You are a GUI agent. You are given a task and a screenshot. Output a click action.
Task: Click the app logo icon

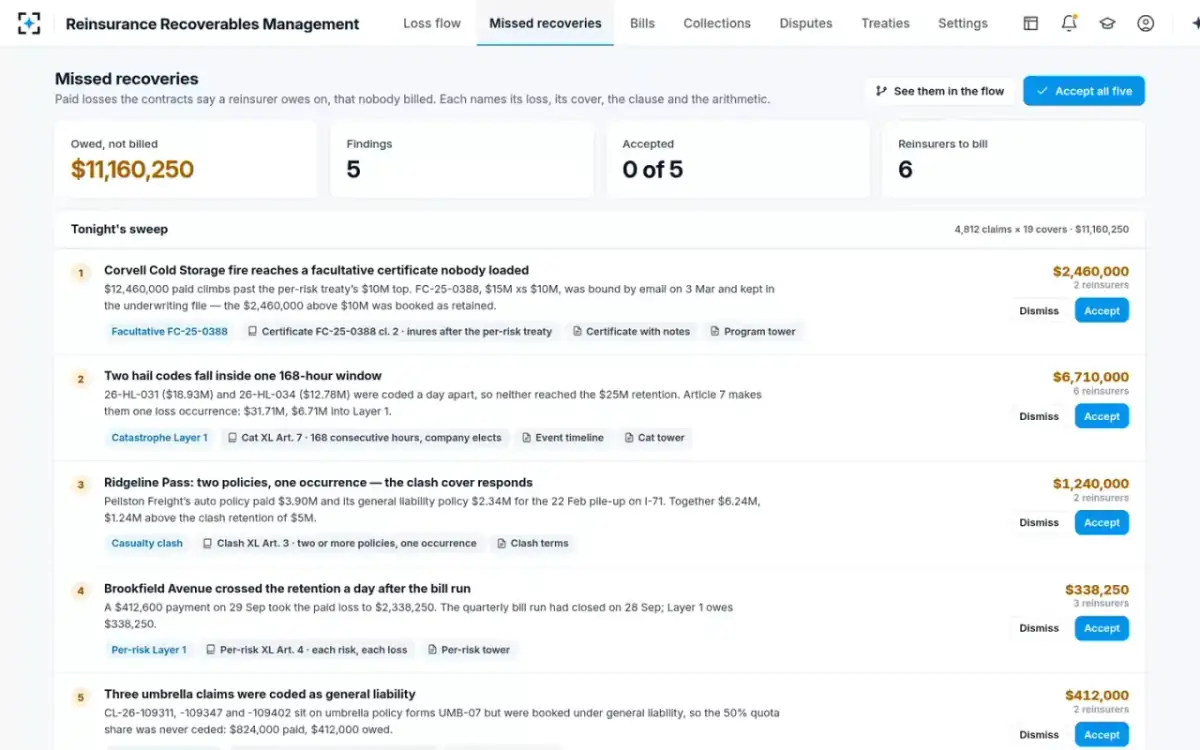click(29, 23)
